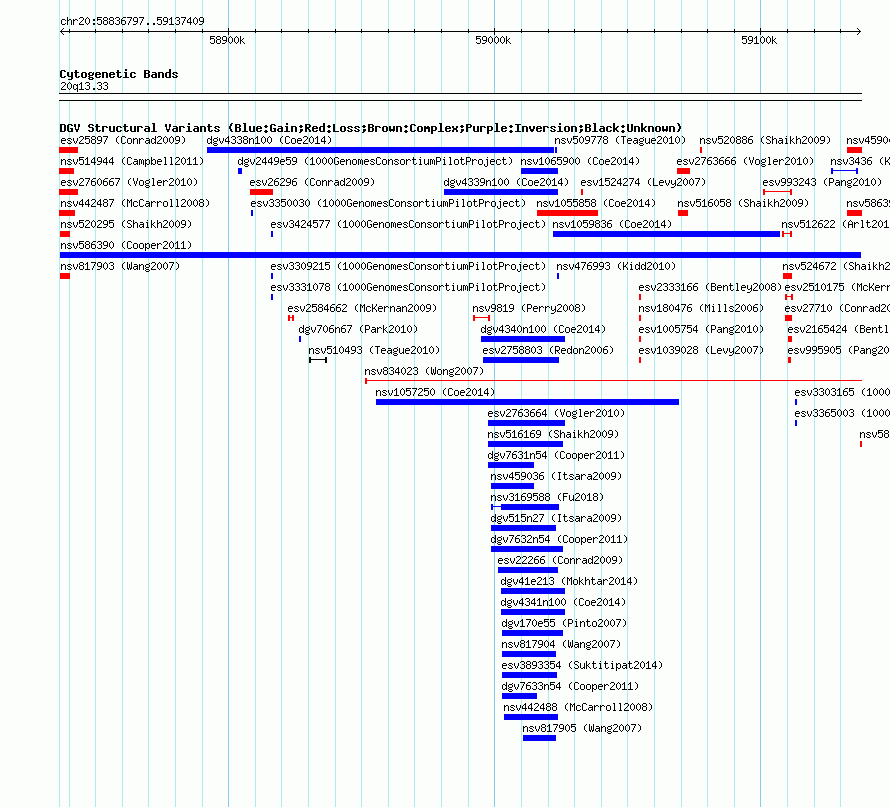This screenshot has width=890, height=807.
Task: Click the red loss bar under nsv1055858
Action: tap(567, 213)
